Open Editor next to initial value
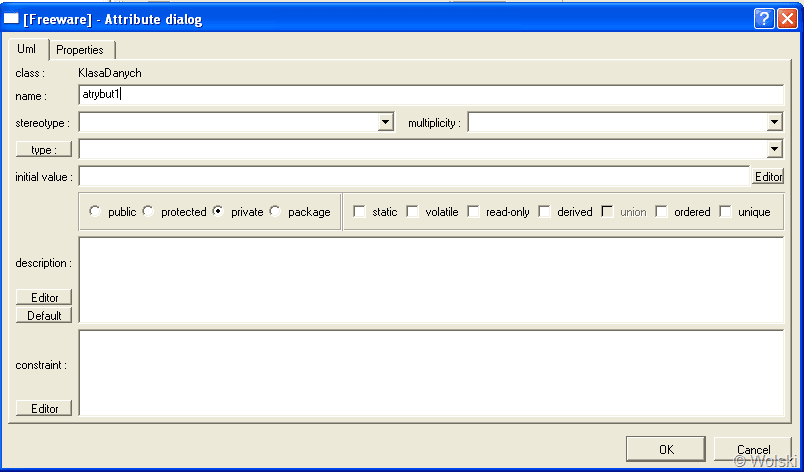The image size is (804, 472). [x=768, y=176]
